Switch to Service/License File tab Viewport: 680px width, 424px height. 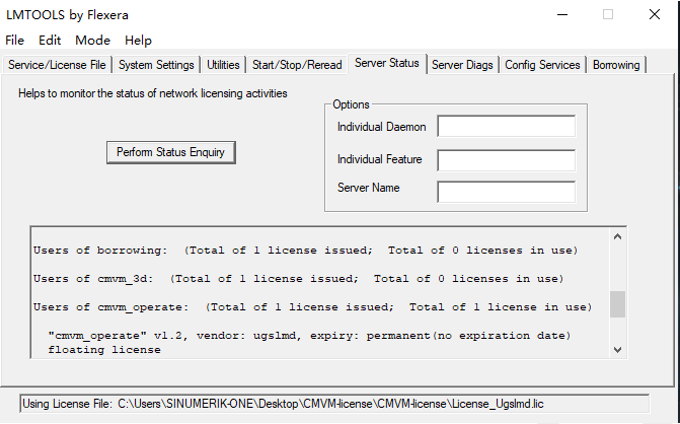click(57, 65)
